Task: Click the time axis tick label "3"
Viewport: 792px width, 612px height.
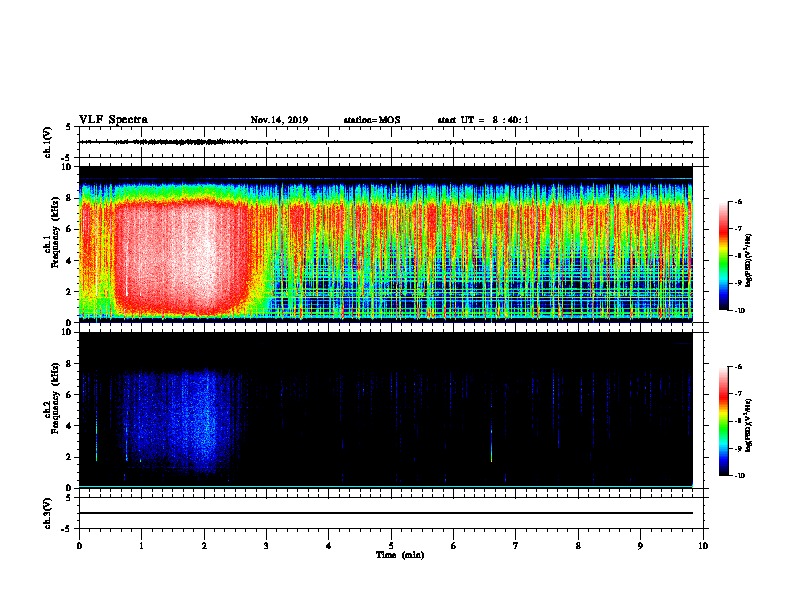Action: click(266, 546)
